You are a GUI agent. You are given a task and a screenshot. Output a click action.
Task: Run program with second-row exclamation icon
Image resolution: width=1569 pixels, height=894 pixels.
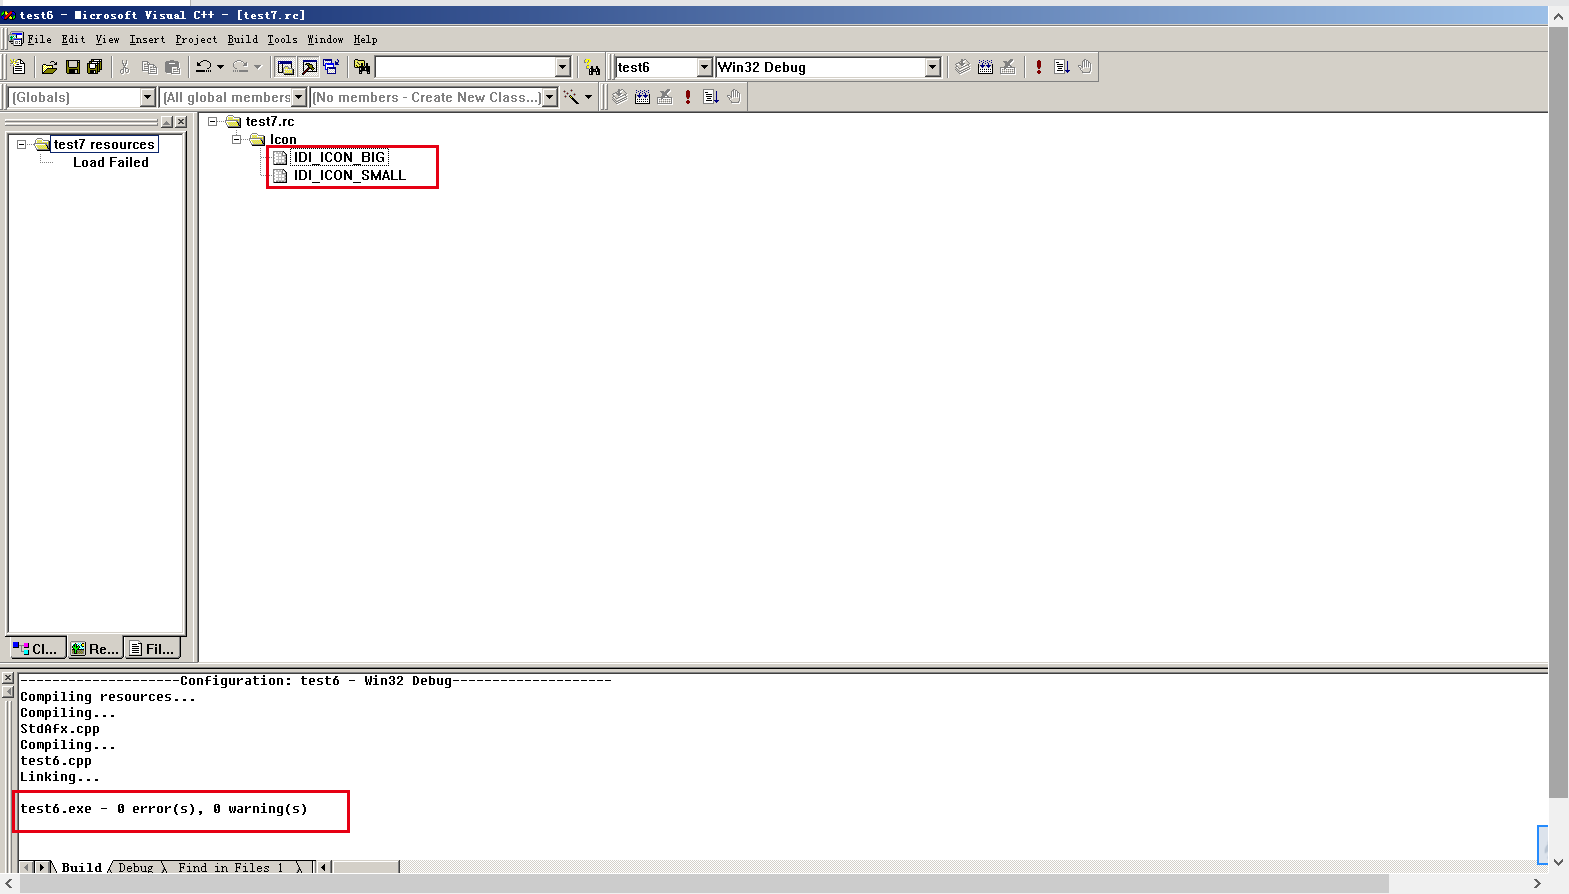[688, 97]
